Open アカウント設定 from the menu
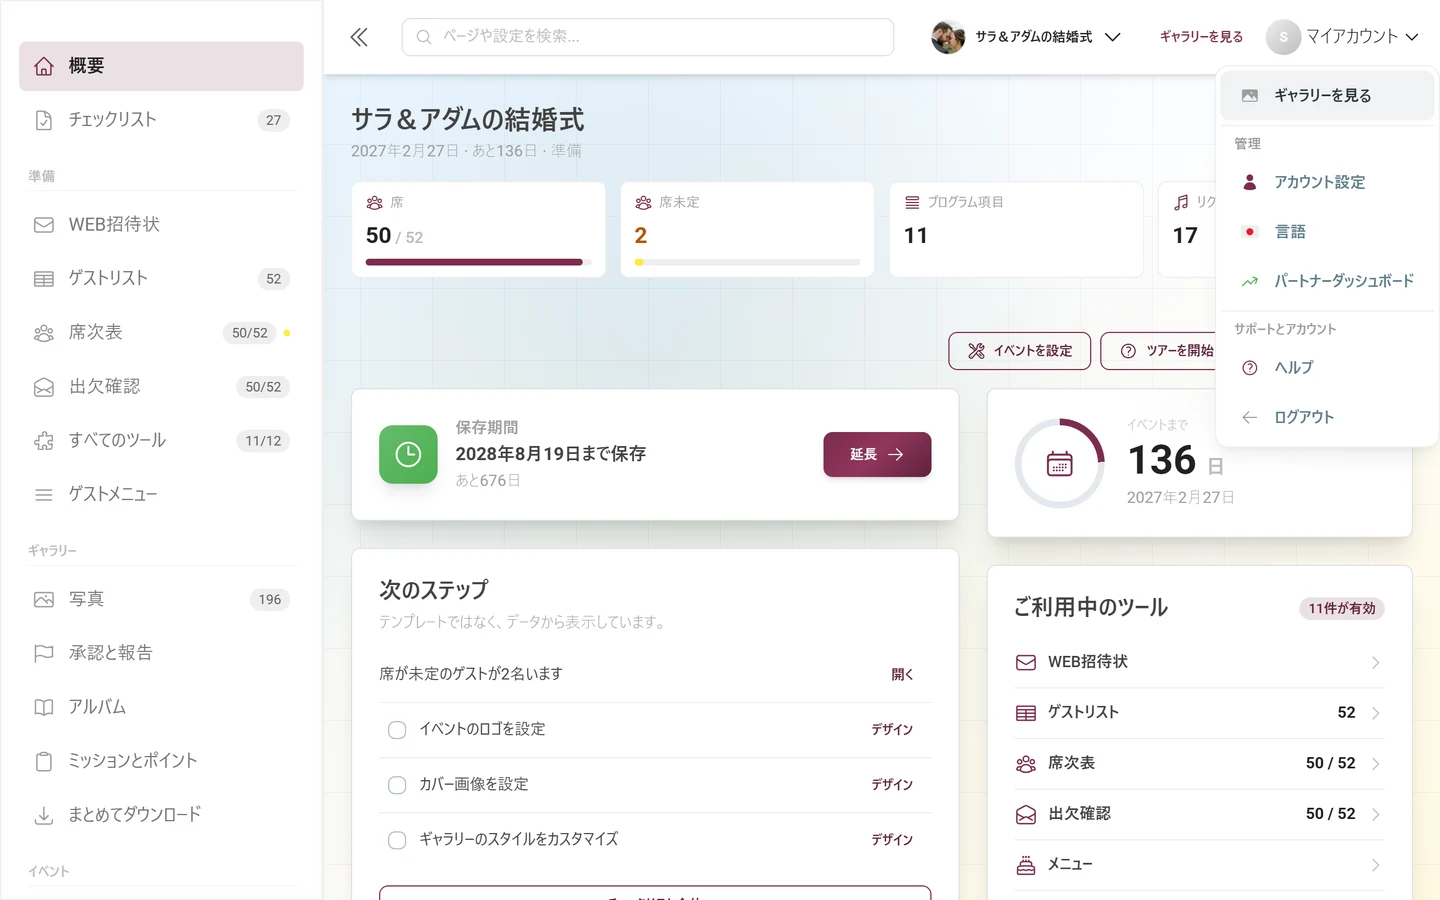1440x900 pixels. click(x=1327, y=183)
